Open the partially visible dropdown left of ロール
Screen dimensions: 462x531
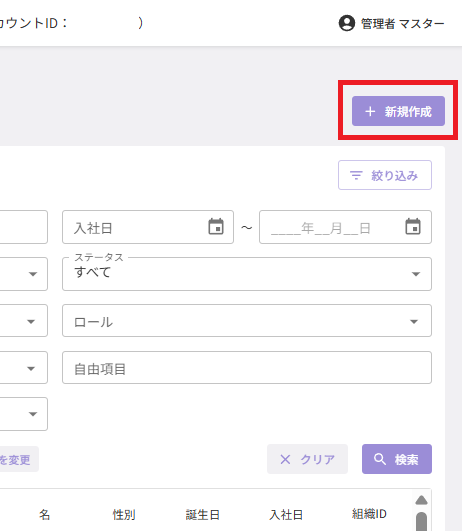click(x=24, y=320)
